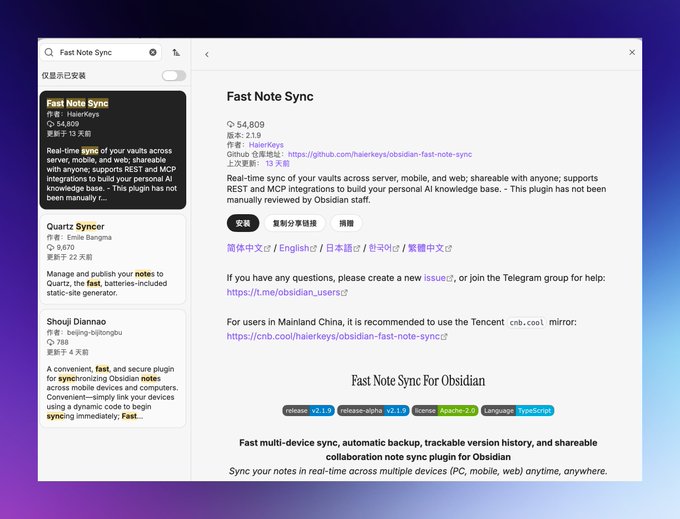
Task: Click the release-alpha v2.1.9 badge
Action: click(x=373, y=411)
